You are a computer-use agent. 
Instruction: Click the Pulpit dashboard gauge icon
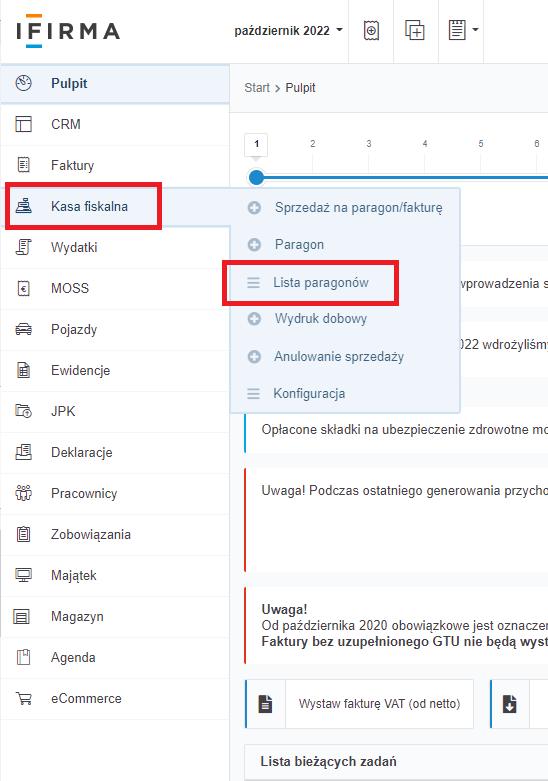tap(23, 83)
